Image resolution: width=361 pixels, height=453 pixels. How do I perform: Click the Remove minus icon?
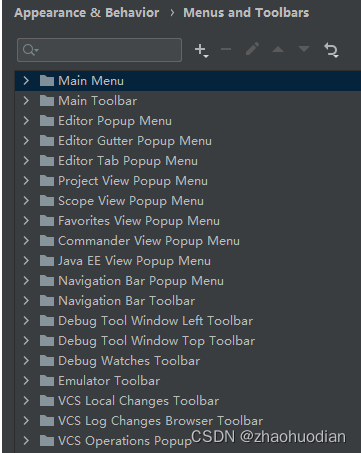(226, 50)
